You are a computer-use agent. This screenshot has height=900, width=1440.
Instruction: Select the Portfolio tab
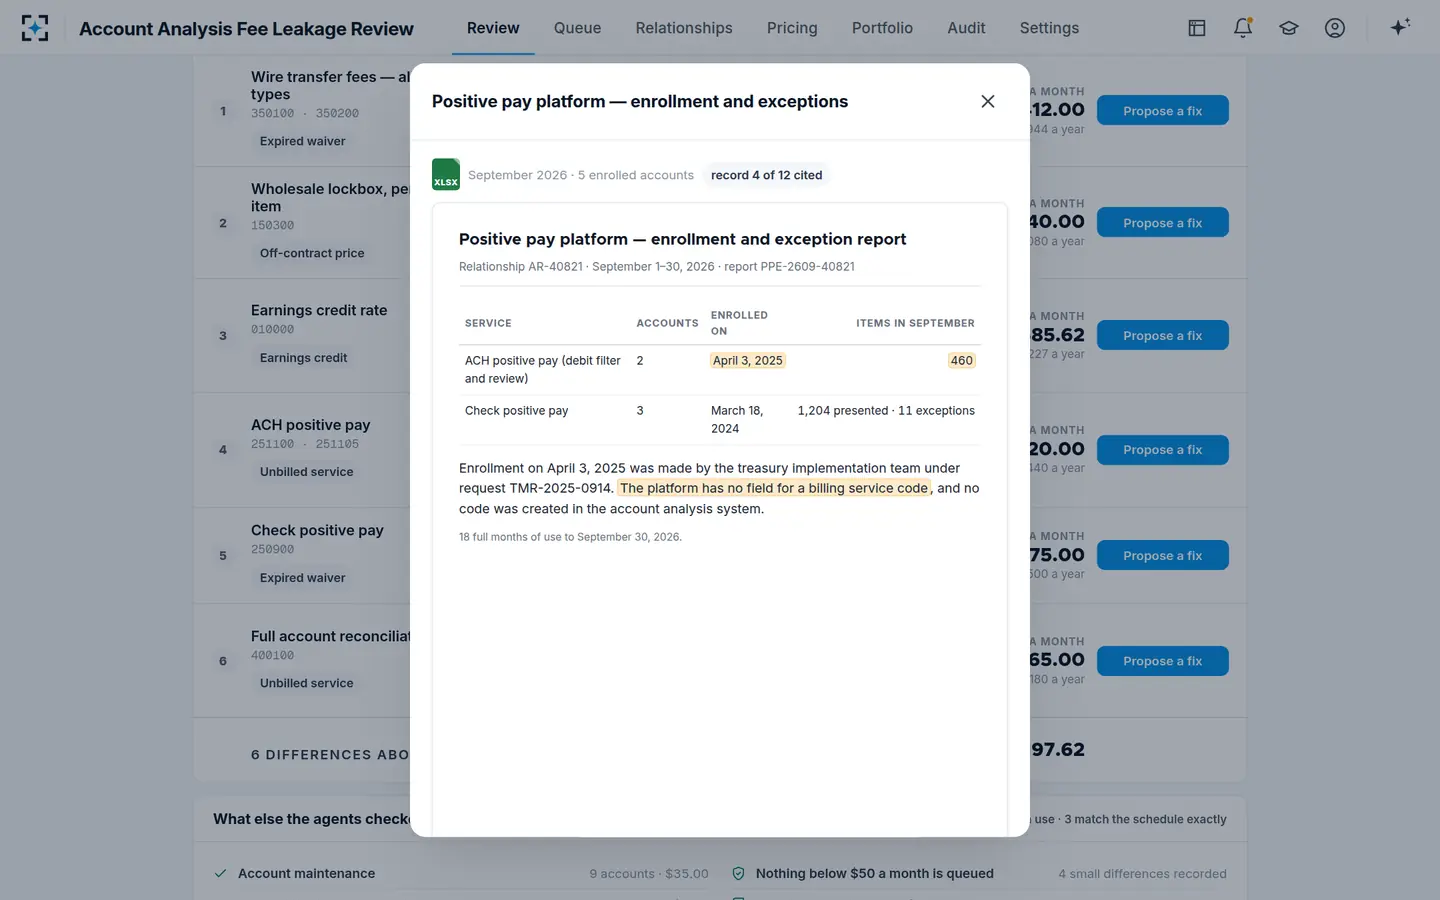pos(882,28)
